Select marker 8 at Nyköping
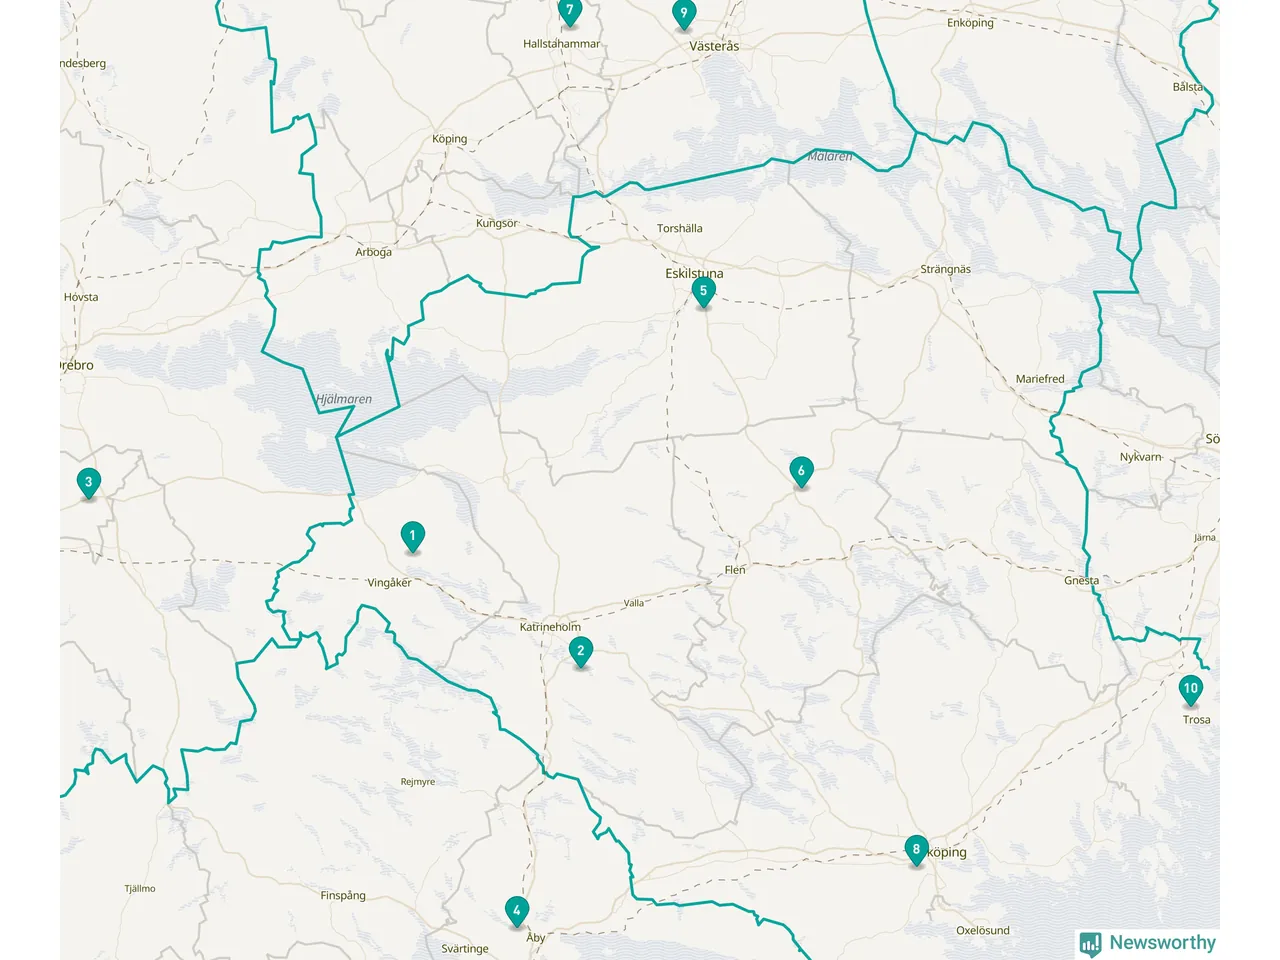 [916, 851]
